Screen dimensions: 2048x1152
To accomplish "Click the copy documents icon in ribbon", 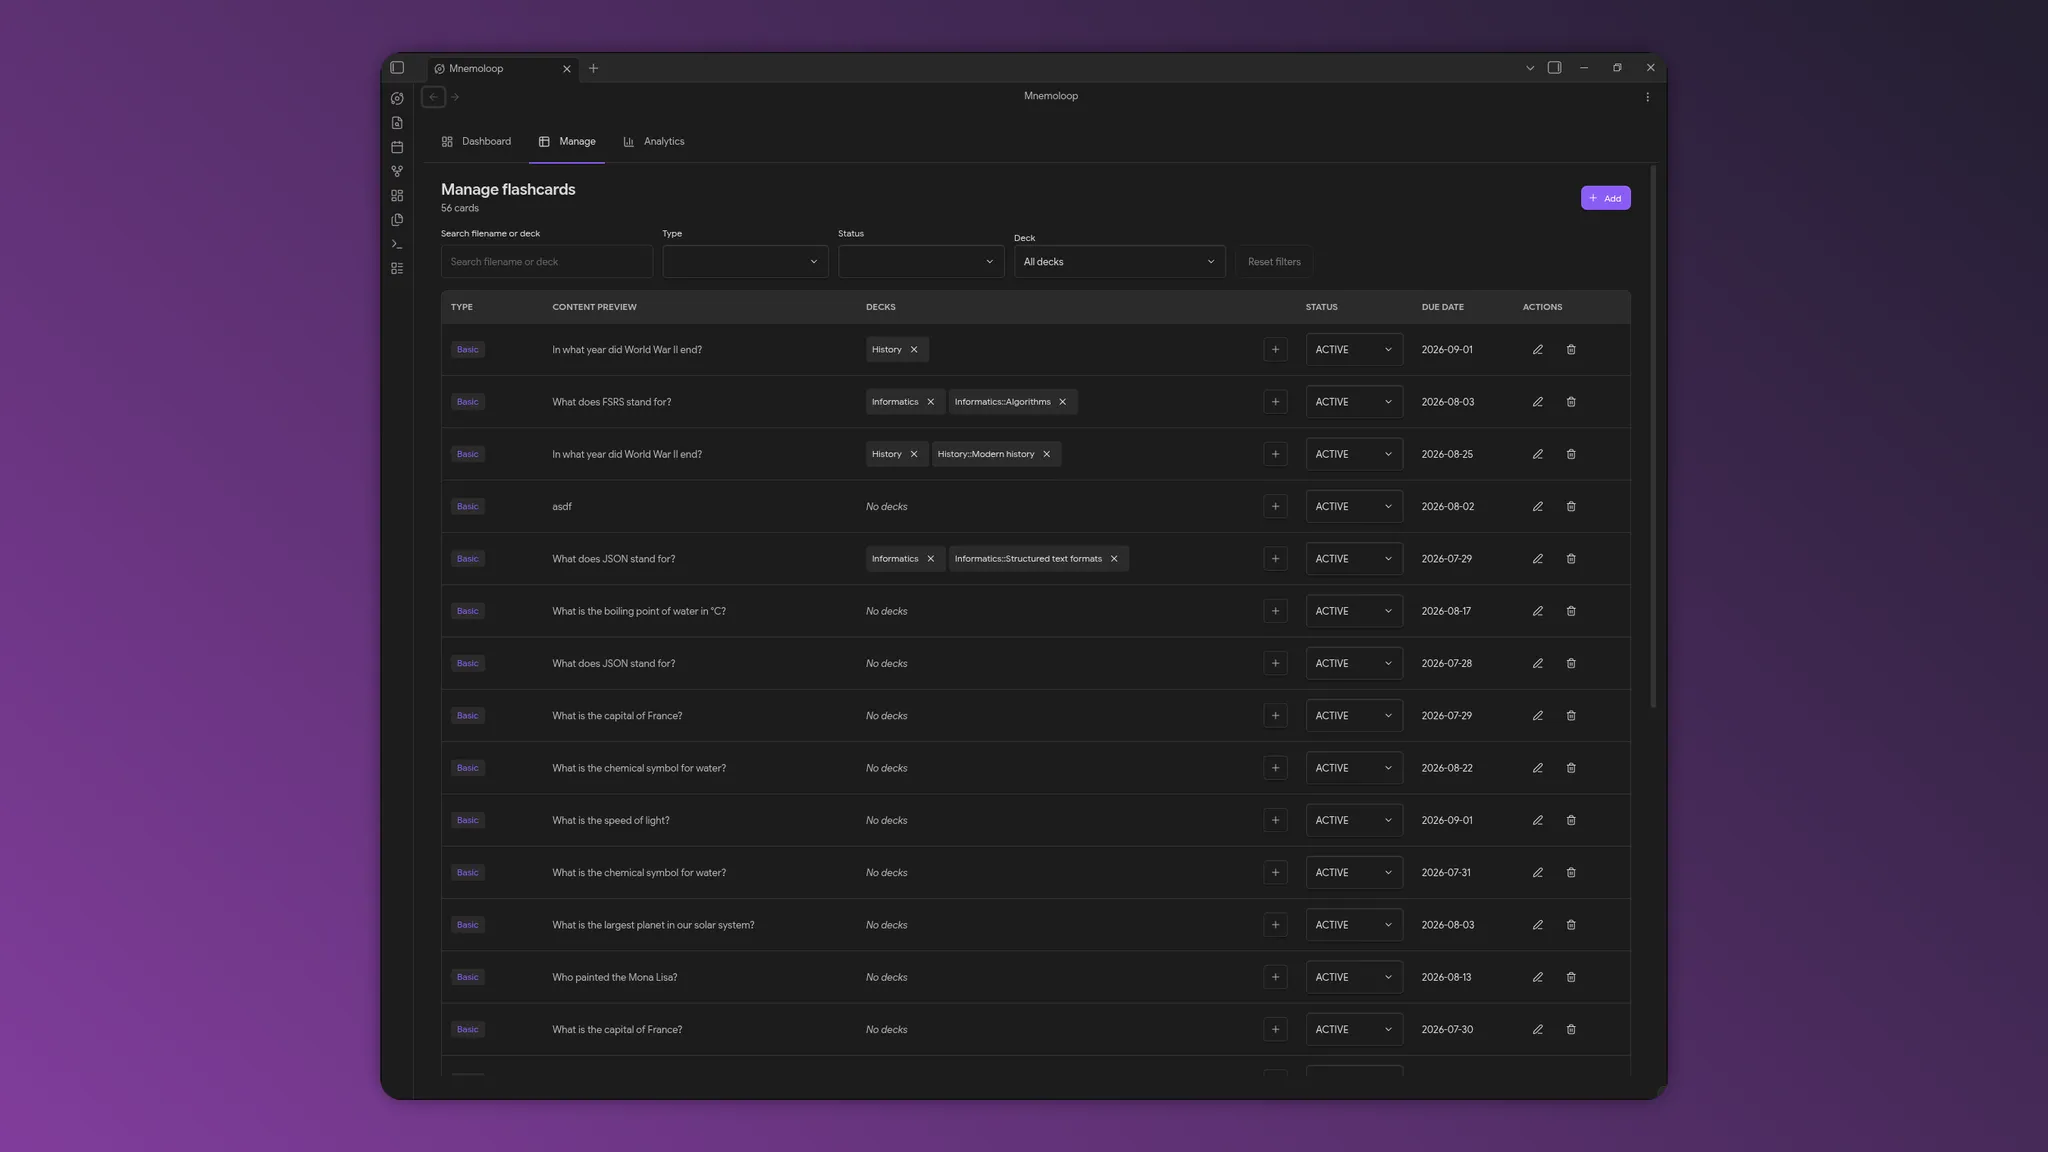I will click(397, 220).
